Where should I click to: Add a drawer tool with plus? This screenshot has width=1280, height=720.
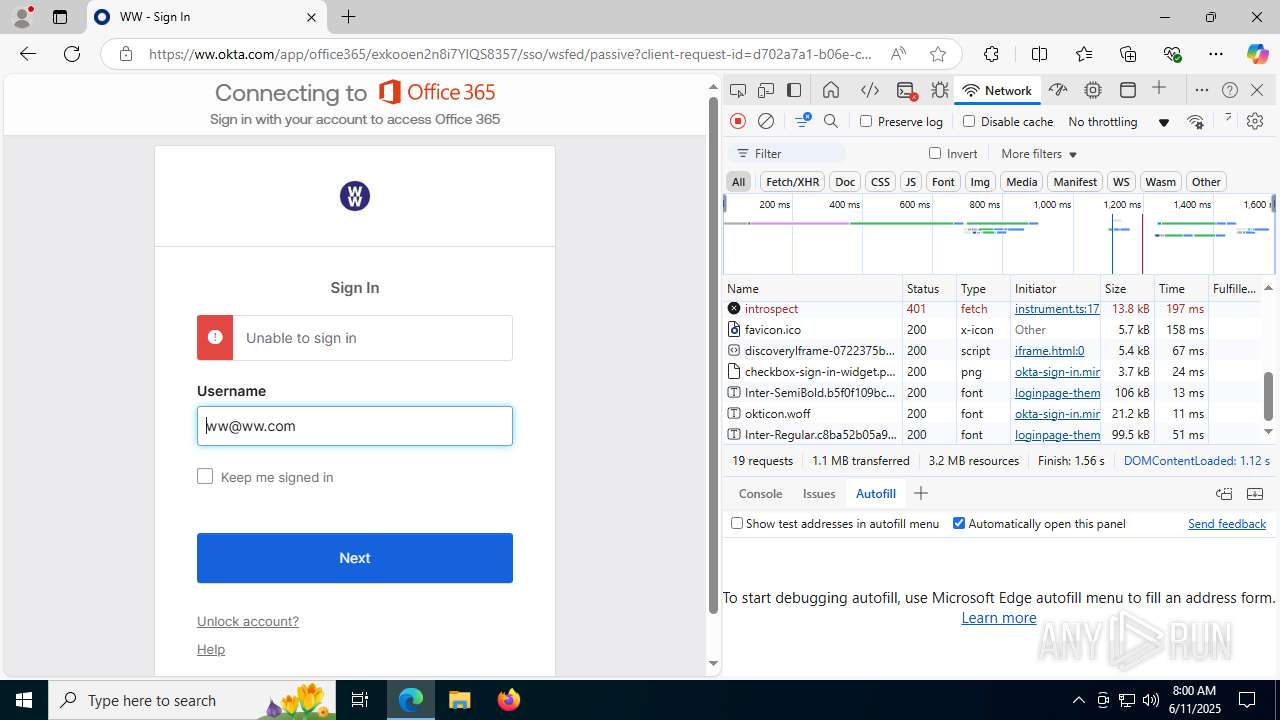921,493
